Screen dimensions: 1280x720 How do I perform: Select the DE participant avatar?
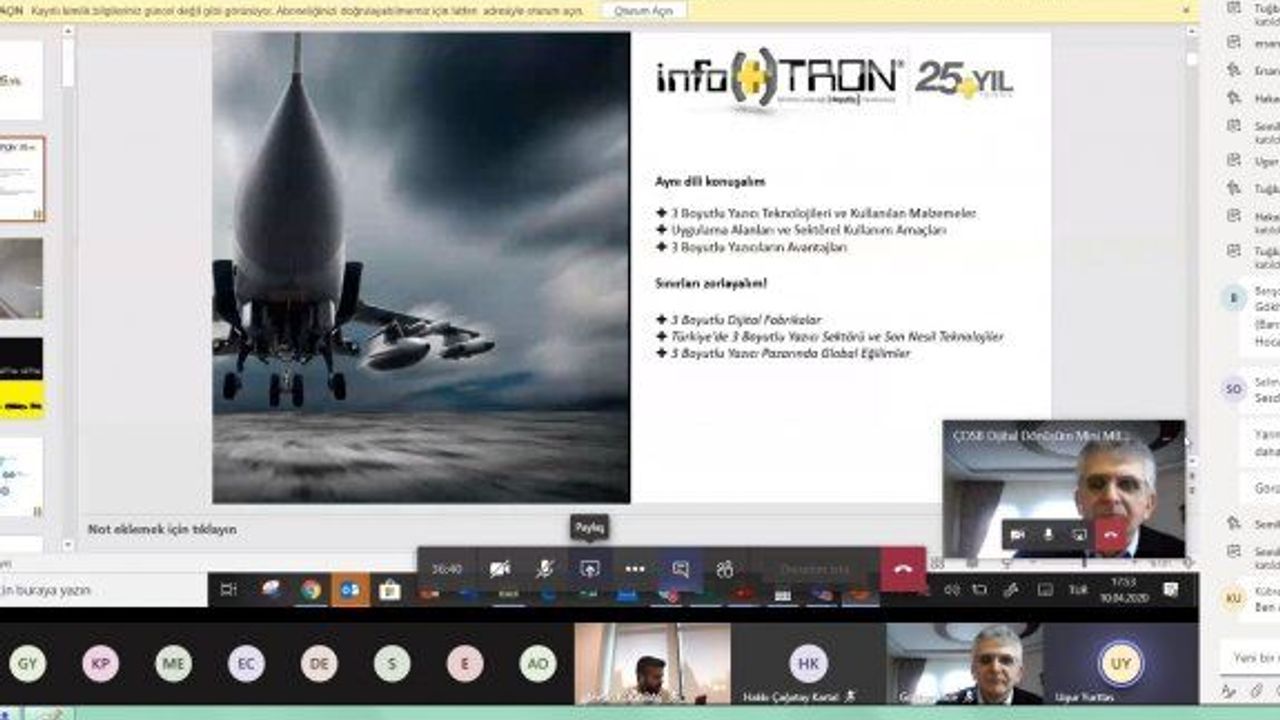319,663
